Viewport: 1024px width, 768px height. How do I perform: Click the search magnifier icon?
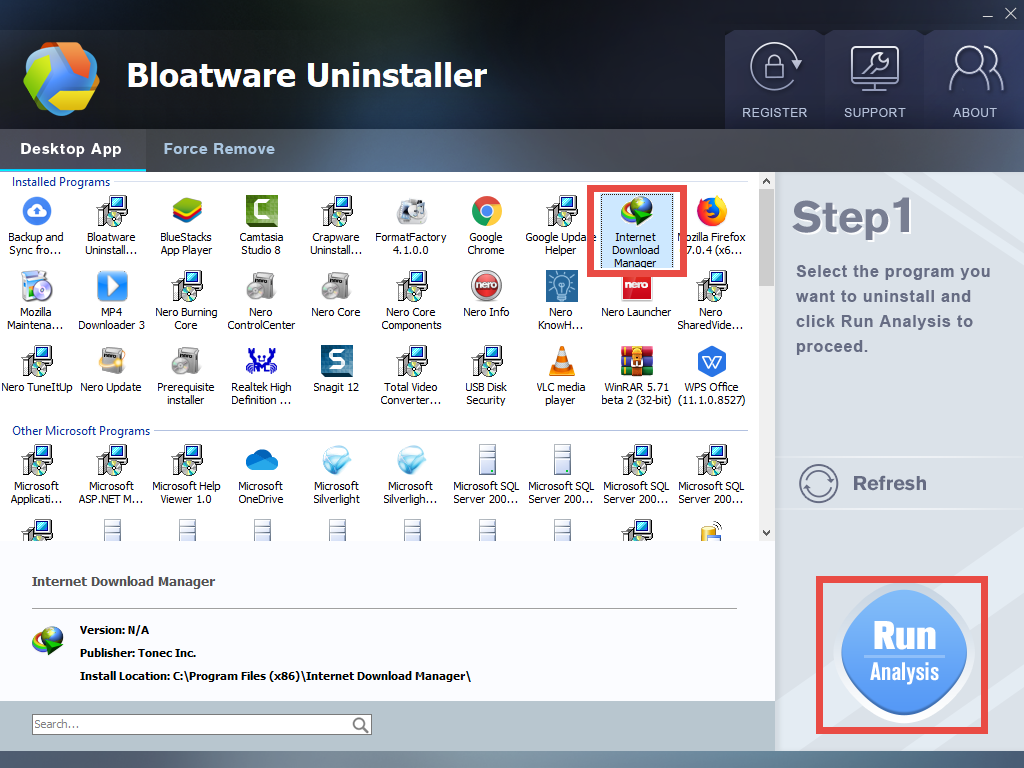tap(360, 724)
